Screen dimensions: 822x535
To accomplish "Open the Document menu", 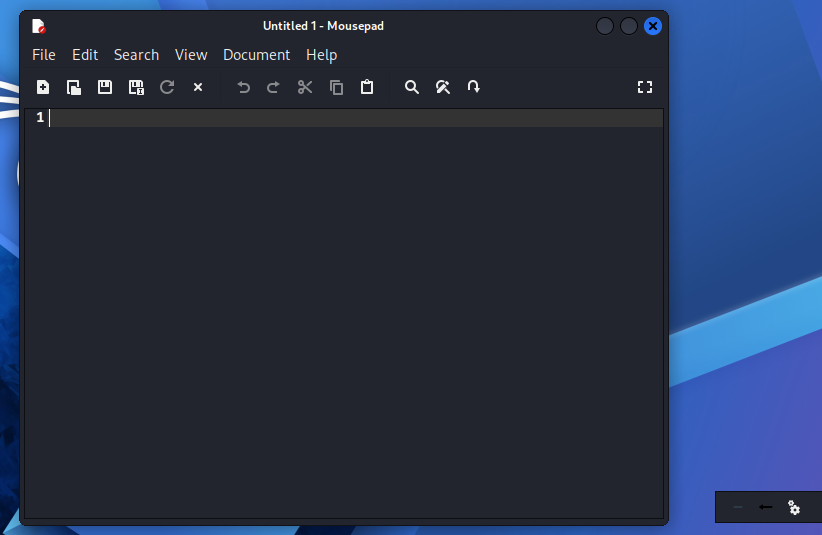I will (x=256, y=55).
